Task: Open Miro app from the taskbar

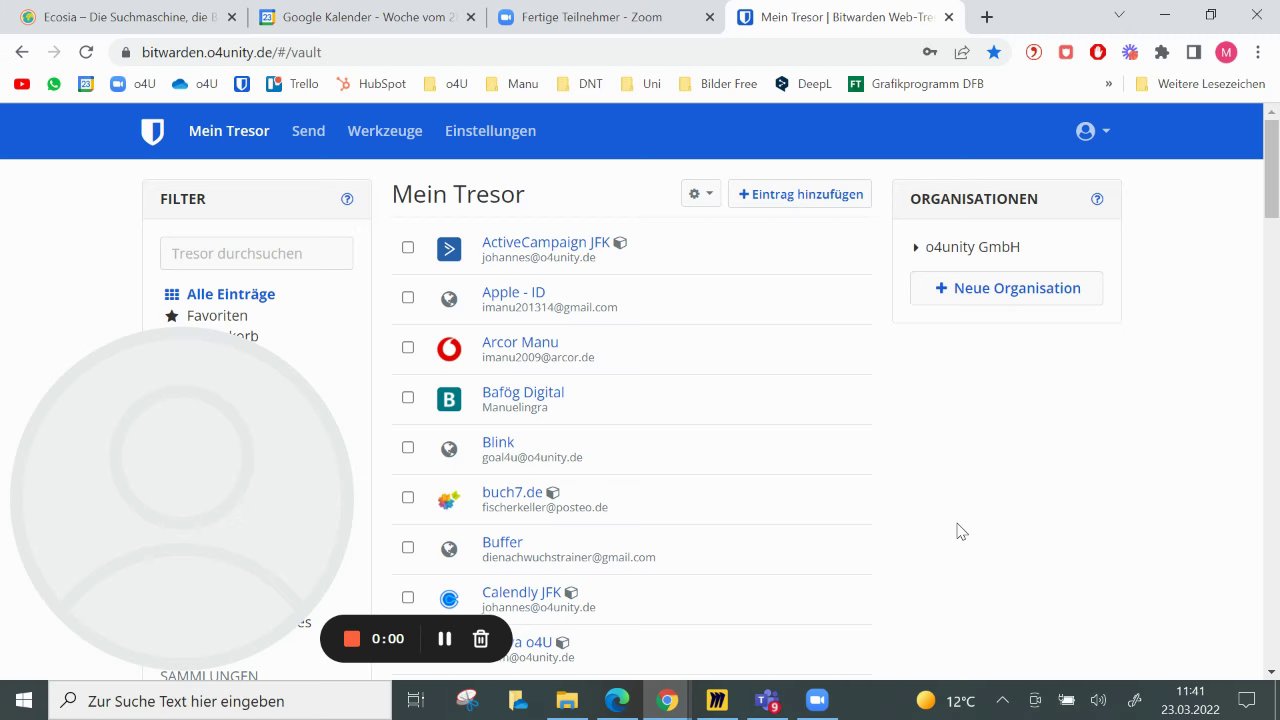Action: click(x=717, y=700)
